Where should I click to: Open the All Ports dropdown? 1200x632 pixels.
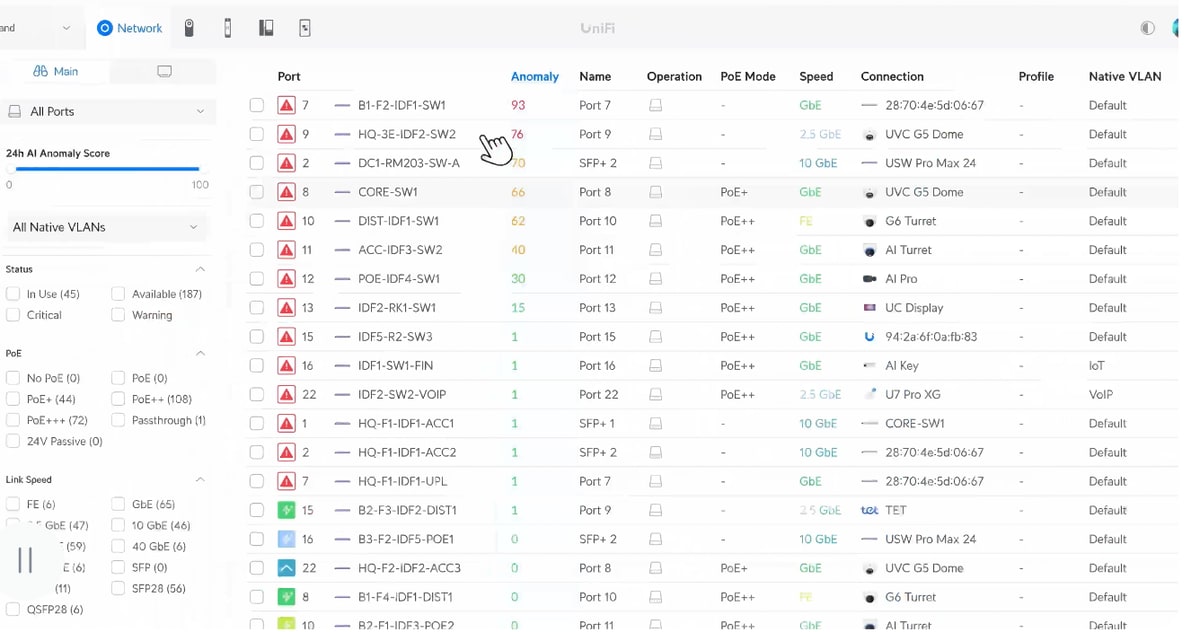click(x=108, y=112)
